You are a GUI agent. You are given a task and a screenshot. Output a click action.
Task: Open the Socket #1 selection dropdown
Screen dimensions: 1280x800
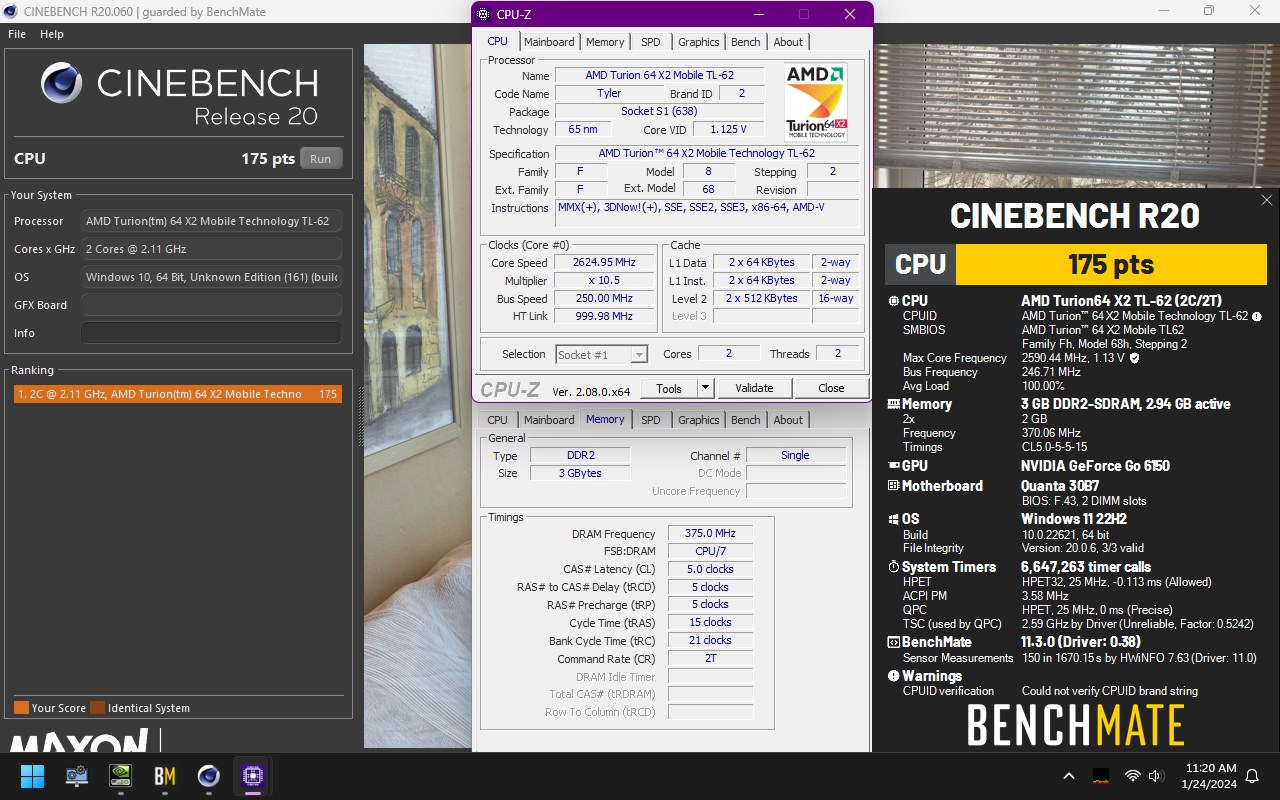pos(601,354)
